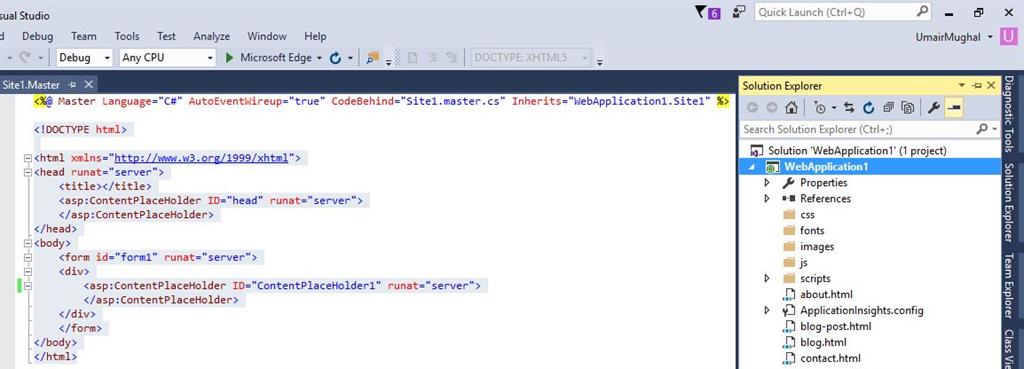This screenshot has height=369, width=1024.
Task: Open the Any CPU platform dropdown
Action: [x=210, y=58]
